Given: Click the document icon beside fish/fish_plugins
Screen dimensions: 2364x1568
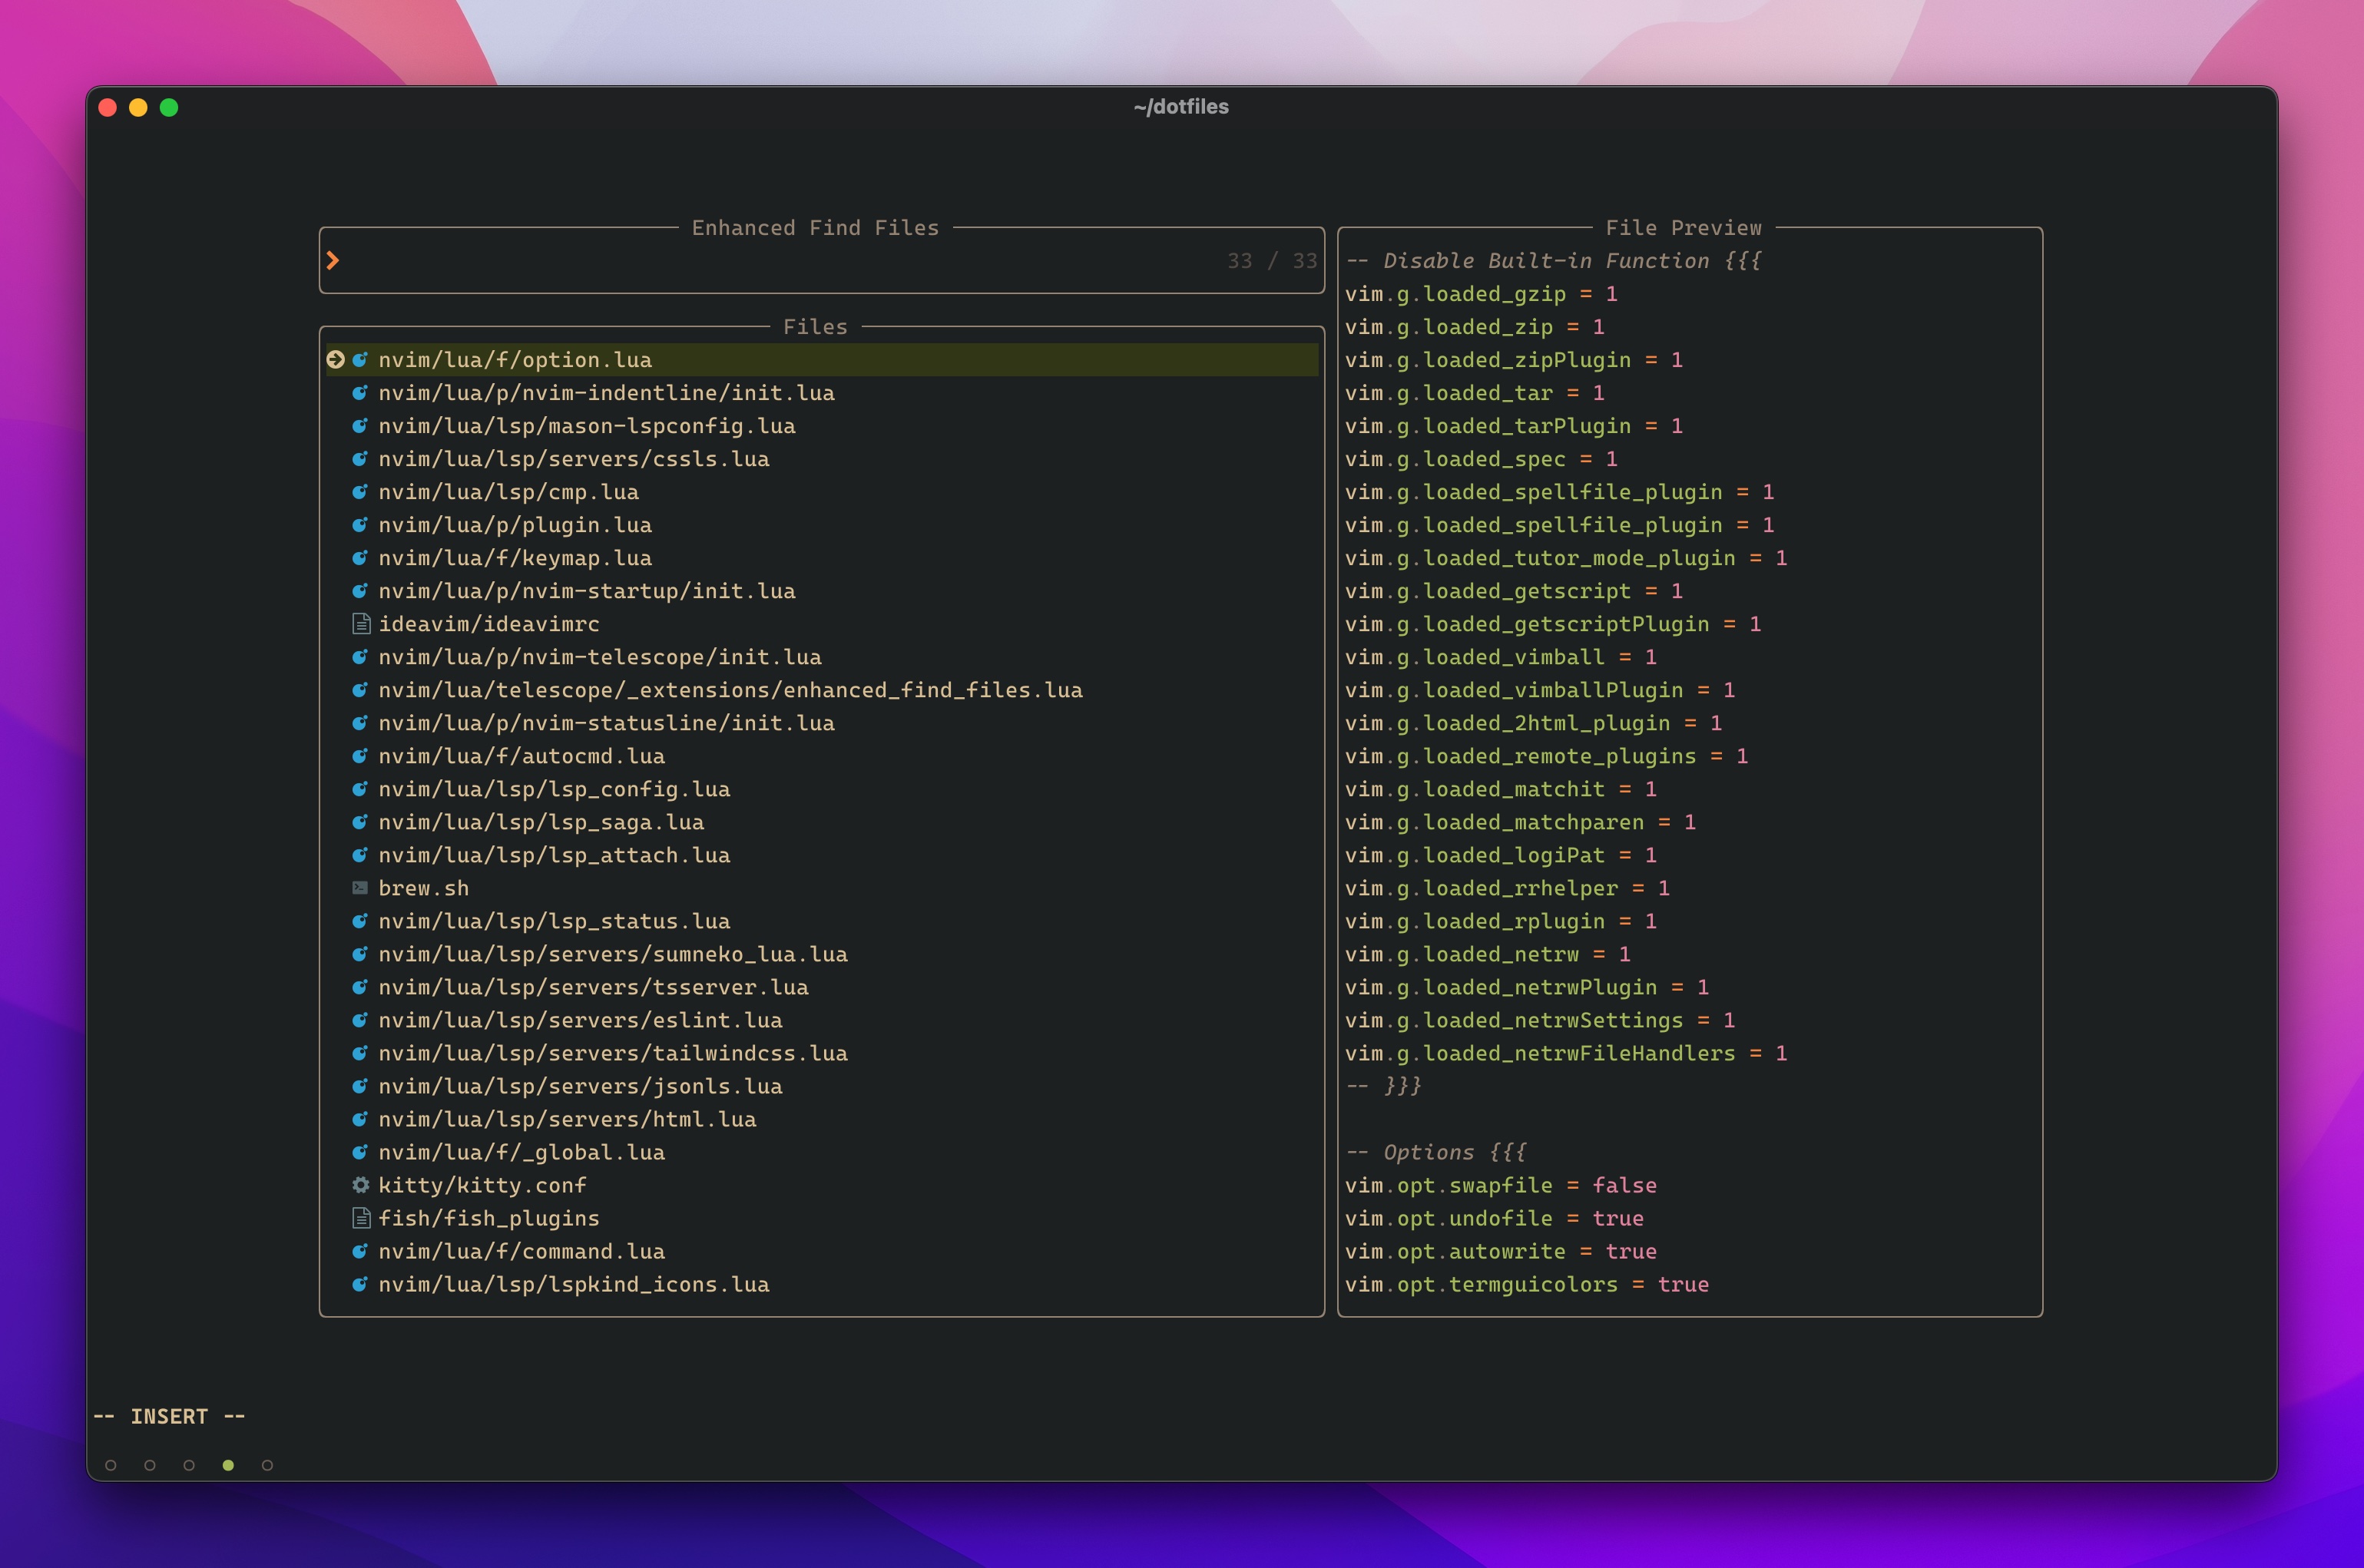Looking at the screenshot, I should tap(361, 1218).
